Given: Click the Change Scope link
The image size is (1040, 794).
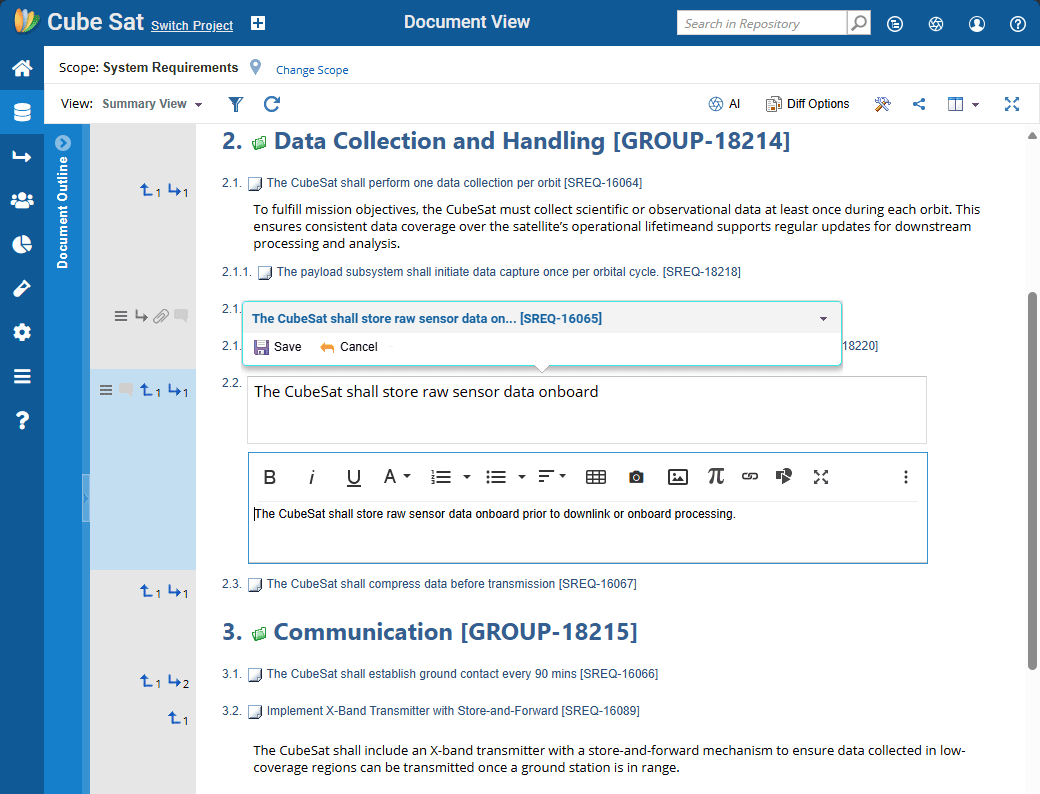Looking at the screenshot, I should tap(312, 70).
